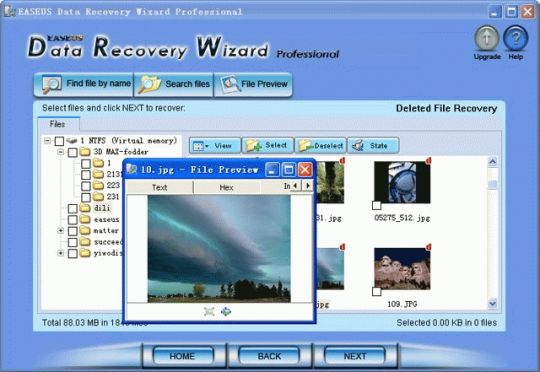The height and width of the screenshot is (372, 540).
Task: Switch to Hex tab in File Preview
Action: 226,187
